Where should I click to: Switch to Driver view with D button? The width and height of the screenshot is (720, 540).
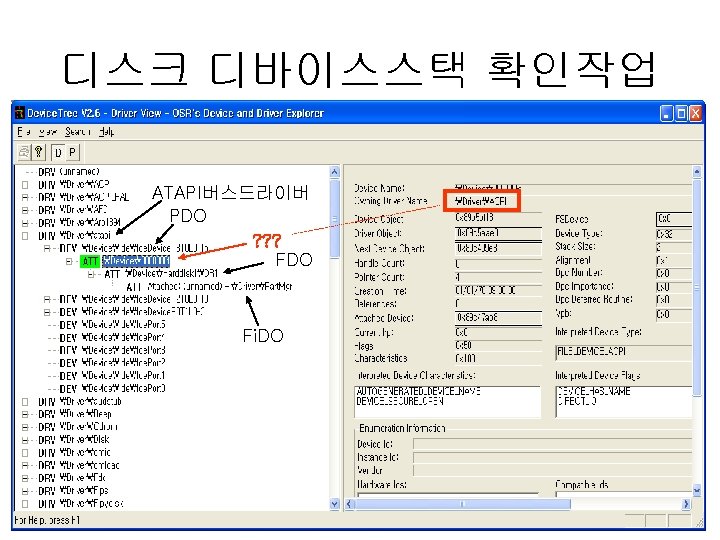pyautogui.click(x=58, y=152)
